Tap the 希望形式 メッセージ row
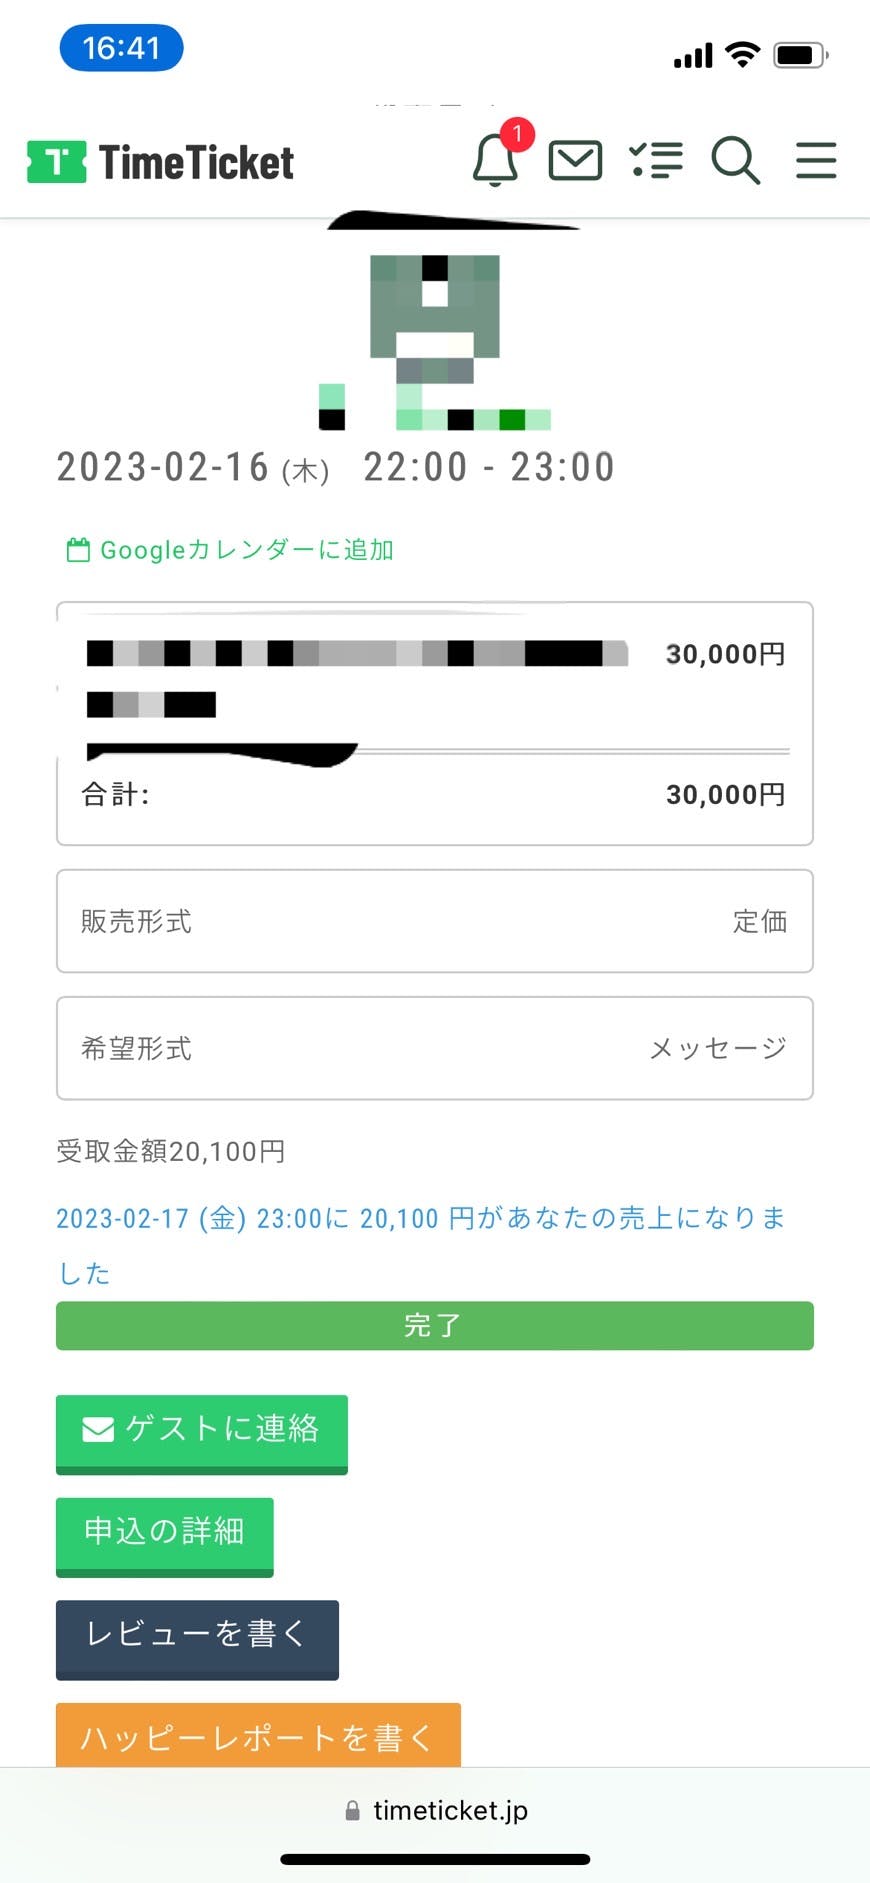 pos(434,1048)
